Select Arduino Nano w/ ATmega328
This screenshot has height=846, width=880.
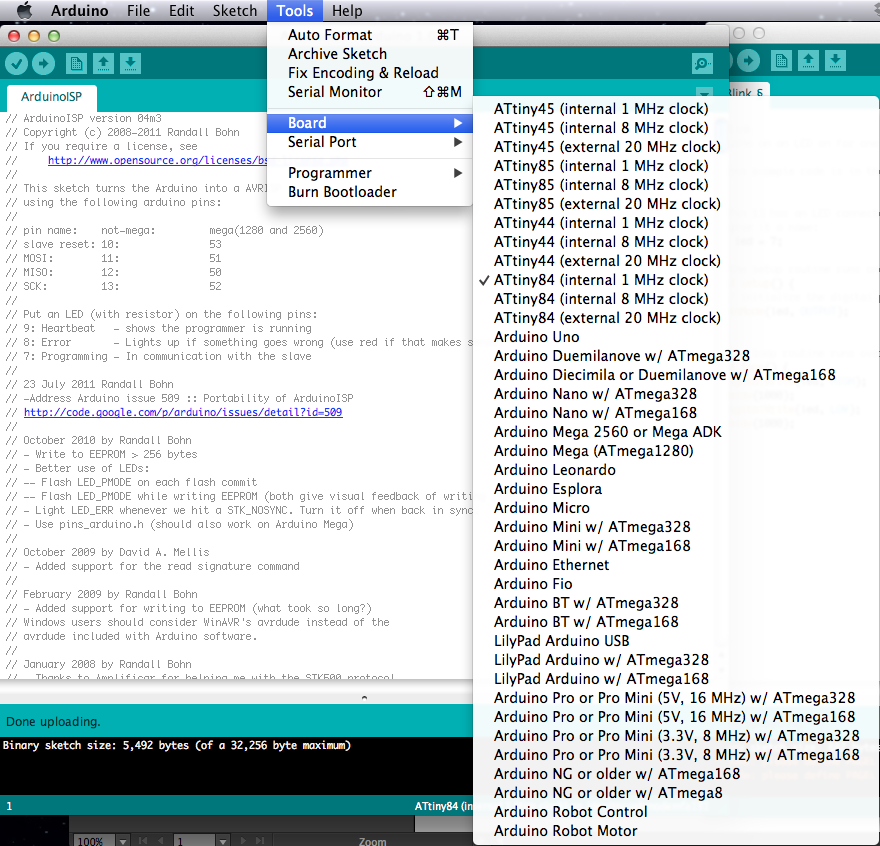pos(676,394)
